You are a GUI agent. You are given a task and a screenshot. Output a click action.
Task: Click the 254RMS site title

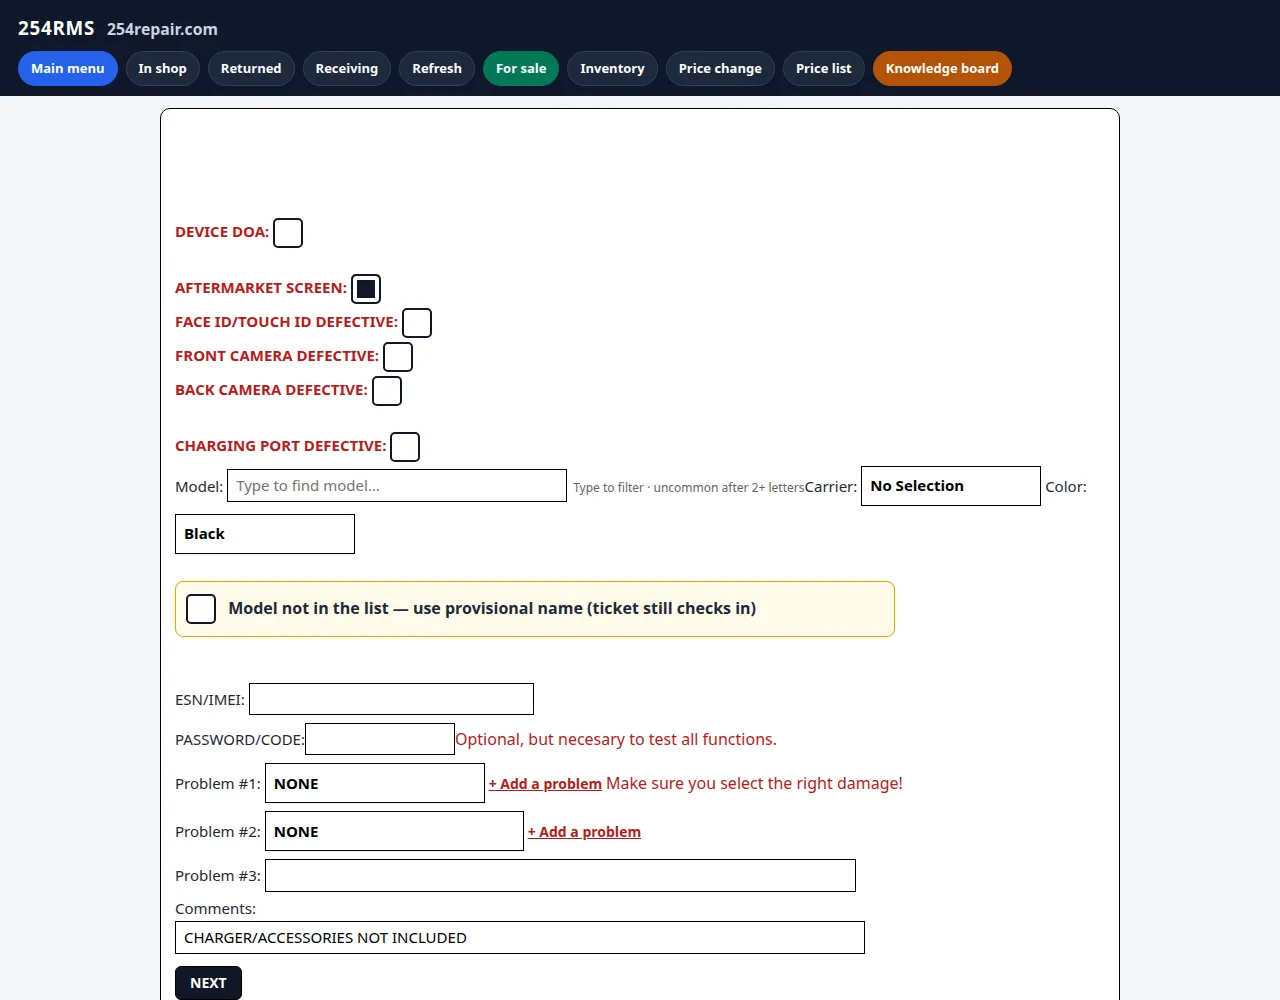pyautogui.click(x=56, y=28)
